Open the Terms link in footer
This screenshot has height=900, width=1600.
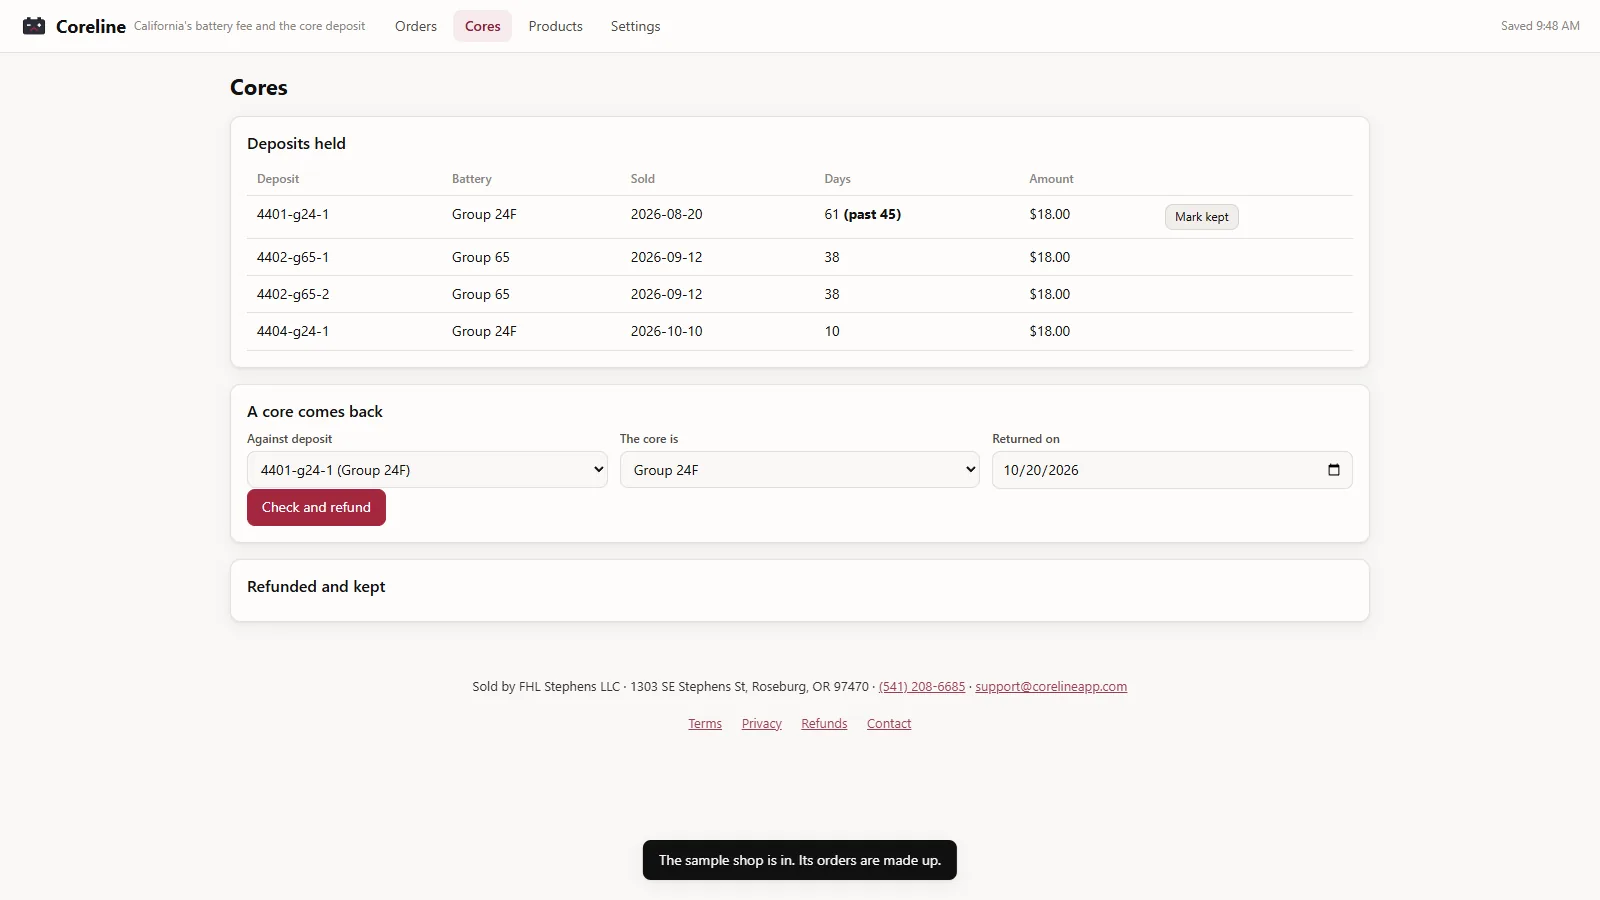705,724
